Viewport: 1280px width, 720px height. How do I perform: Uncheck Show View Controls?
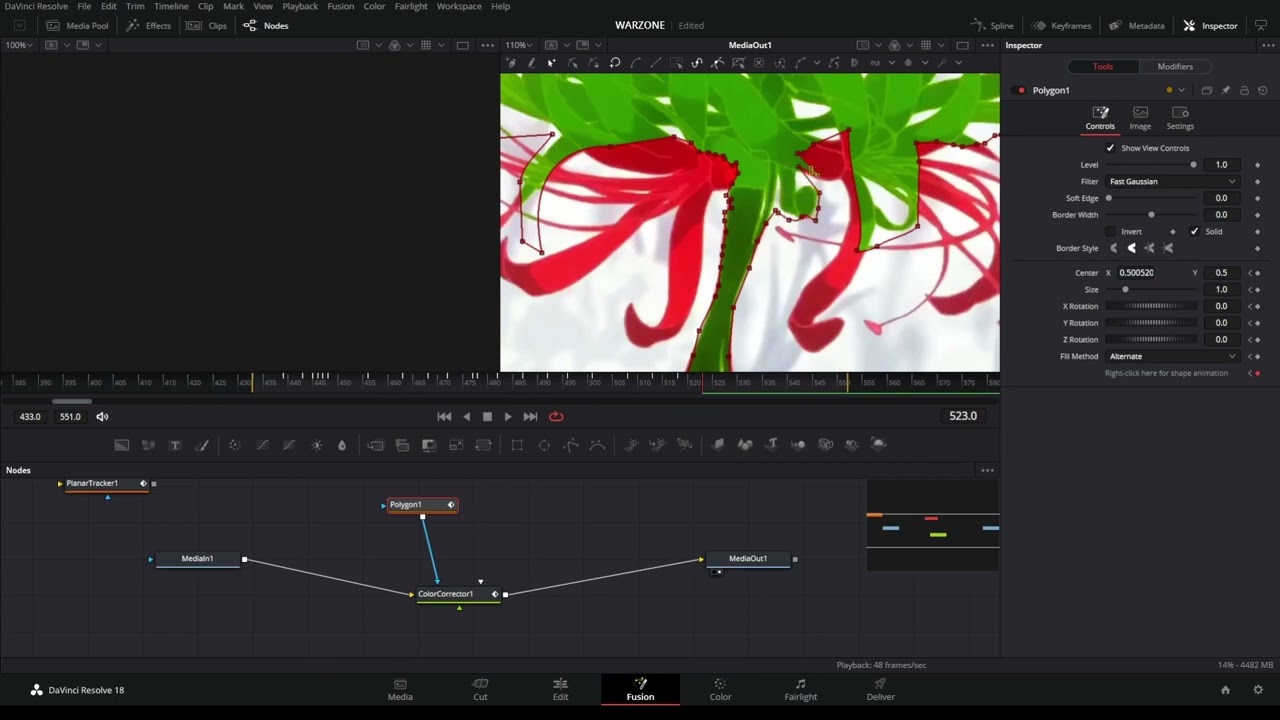point(1110,148)
